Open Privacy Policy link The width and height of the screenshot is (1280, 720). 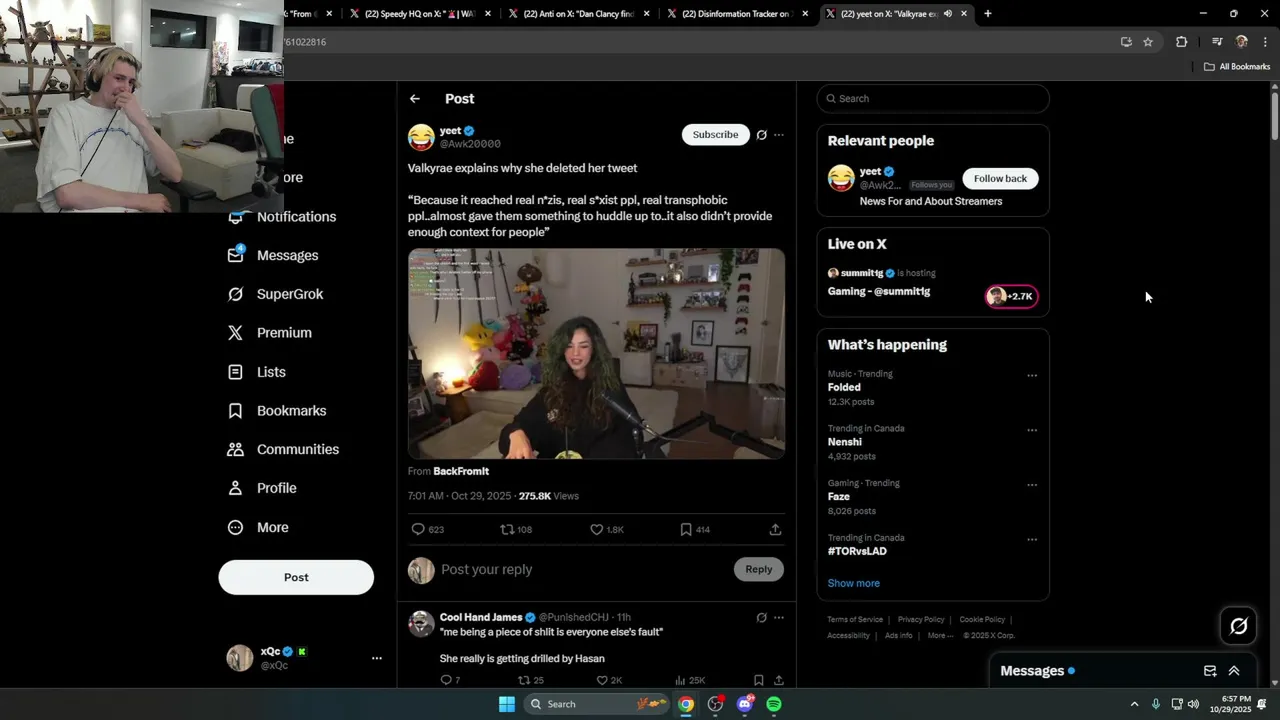coord(921,620)
